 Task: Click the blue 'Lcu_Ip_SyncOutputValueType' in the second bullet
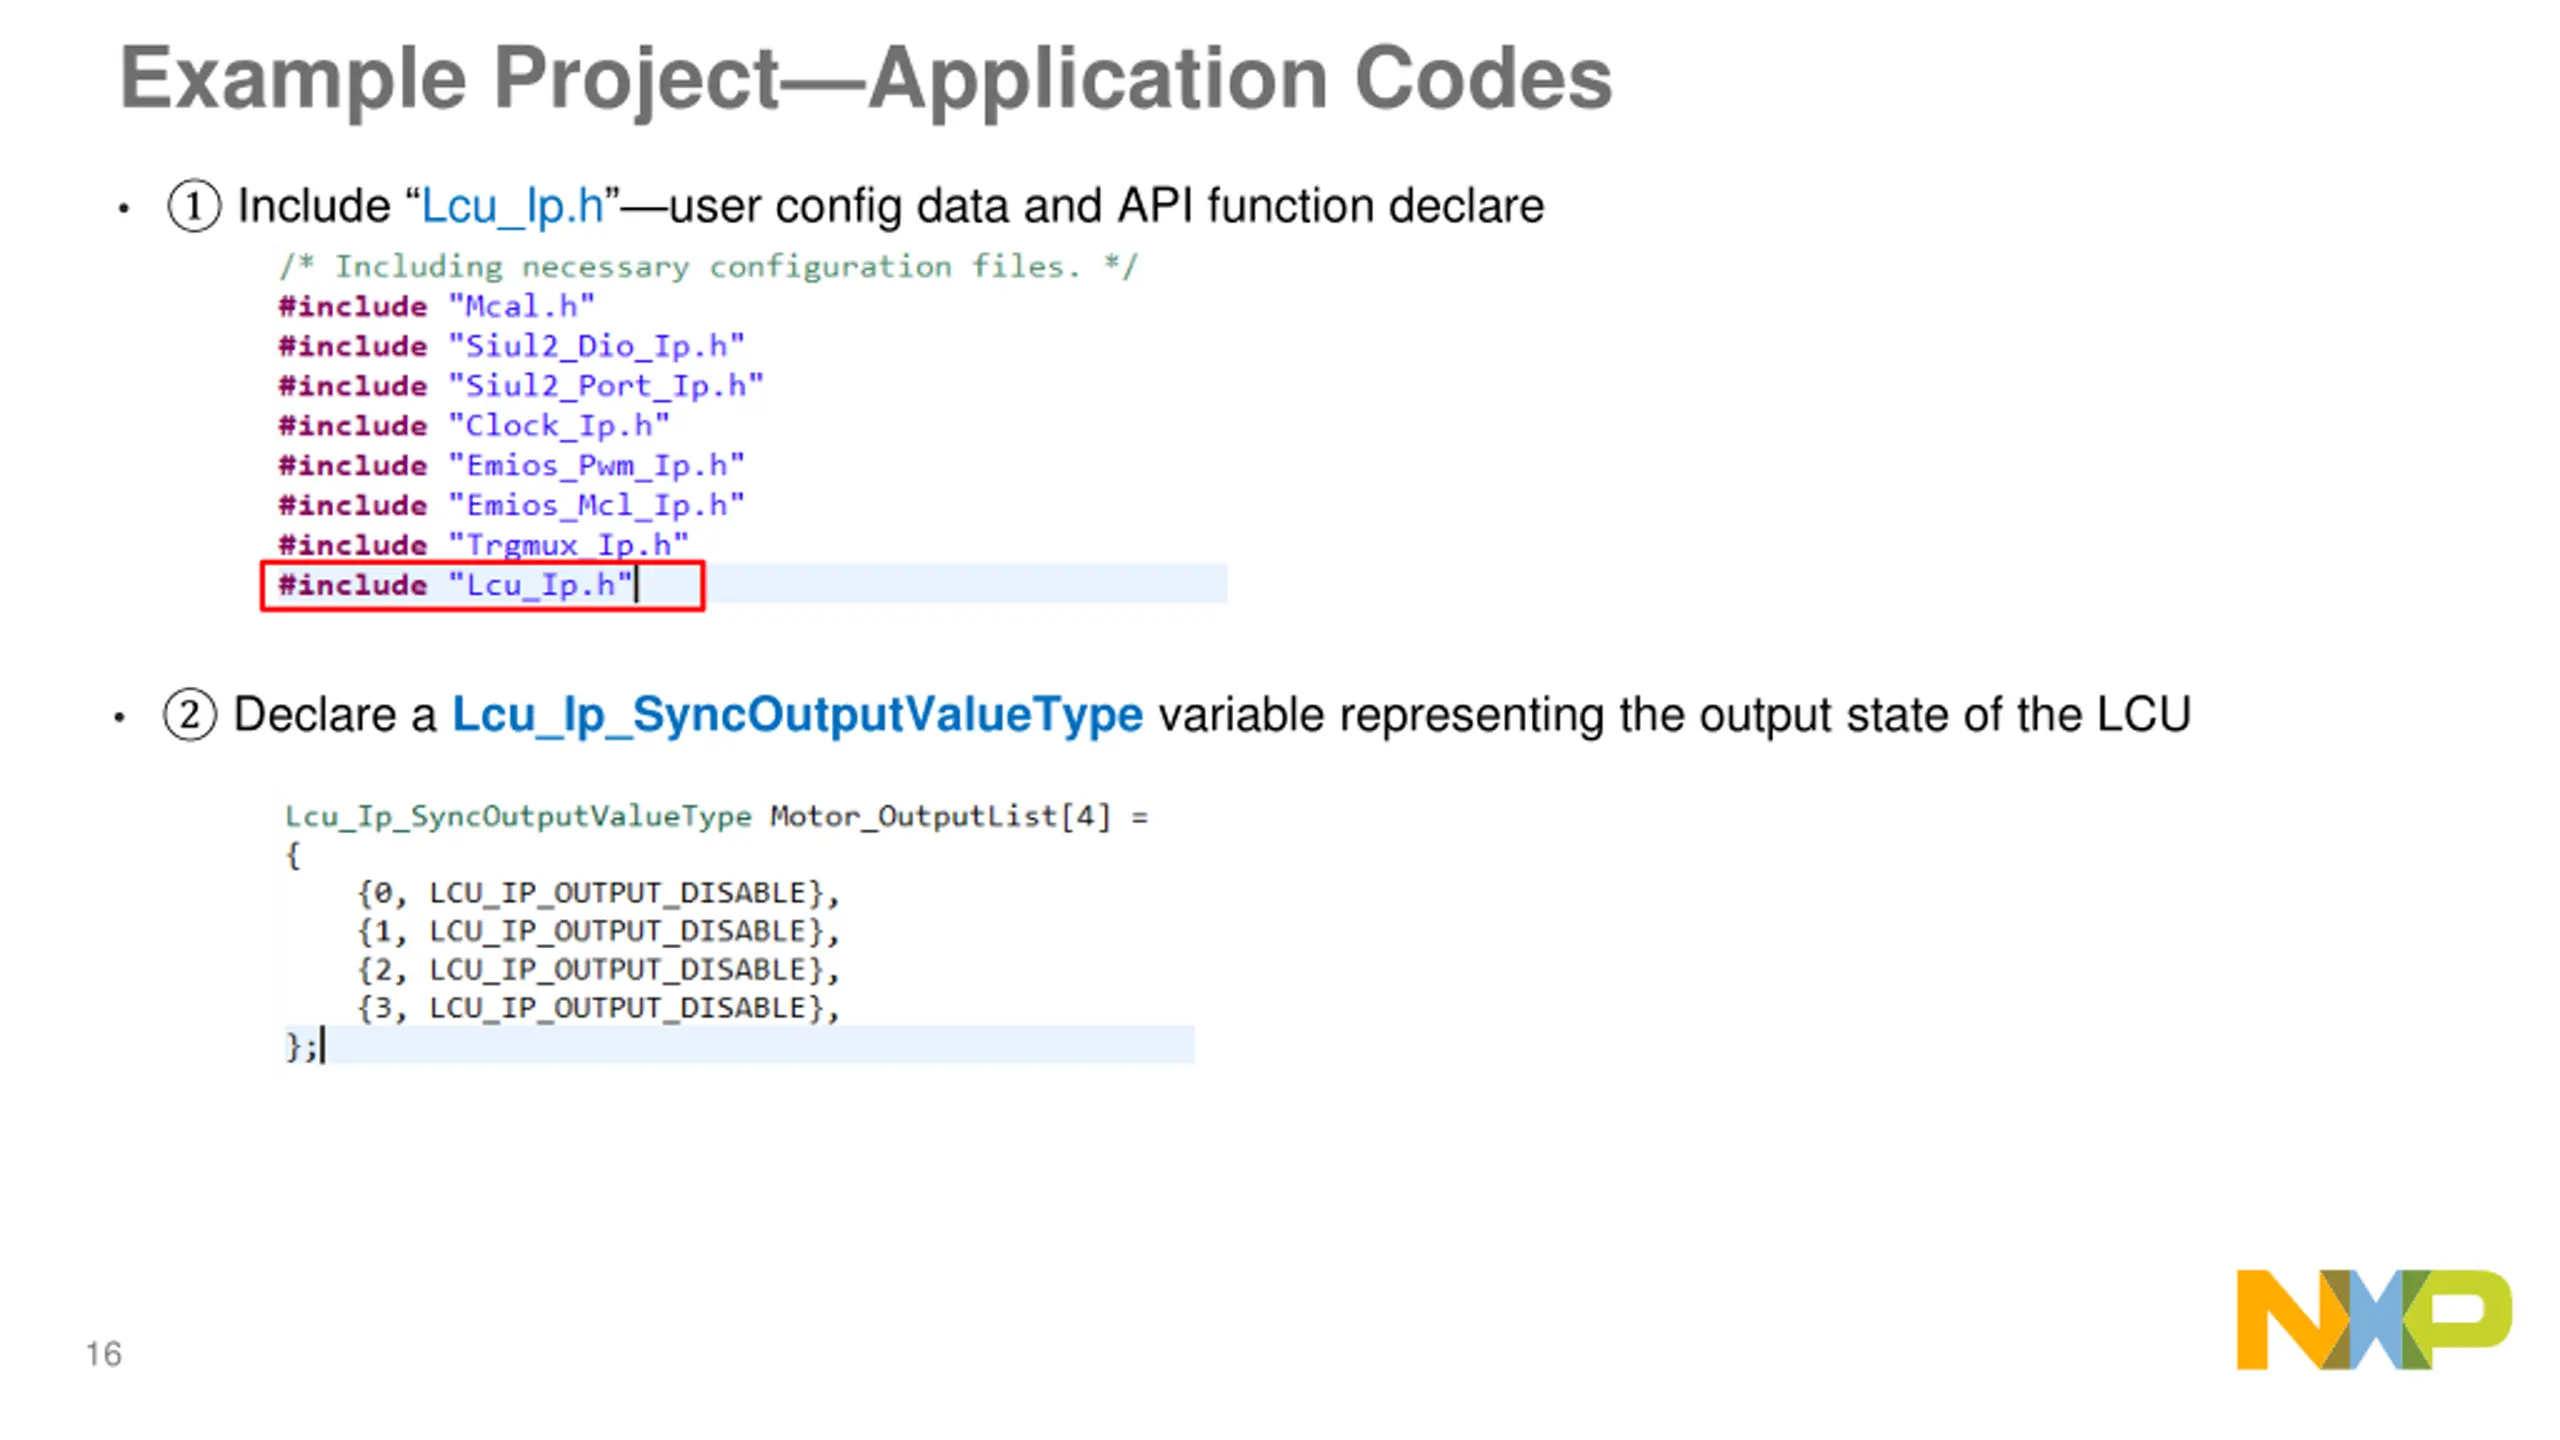(x=797, y=715)
